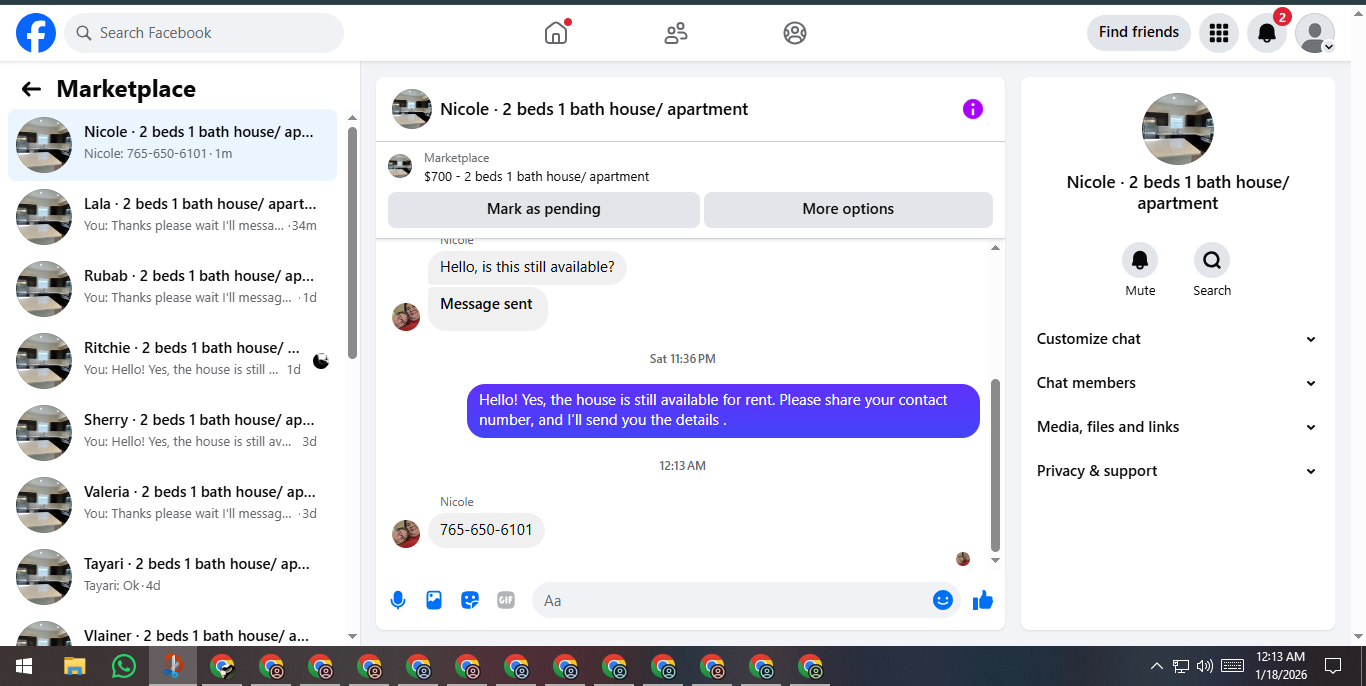
Task: Click the message input field Aa
Action: 735,600
